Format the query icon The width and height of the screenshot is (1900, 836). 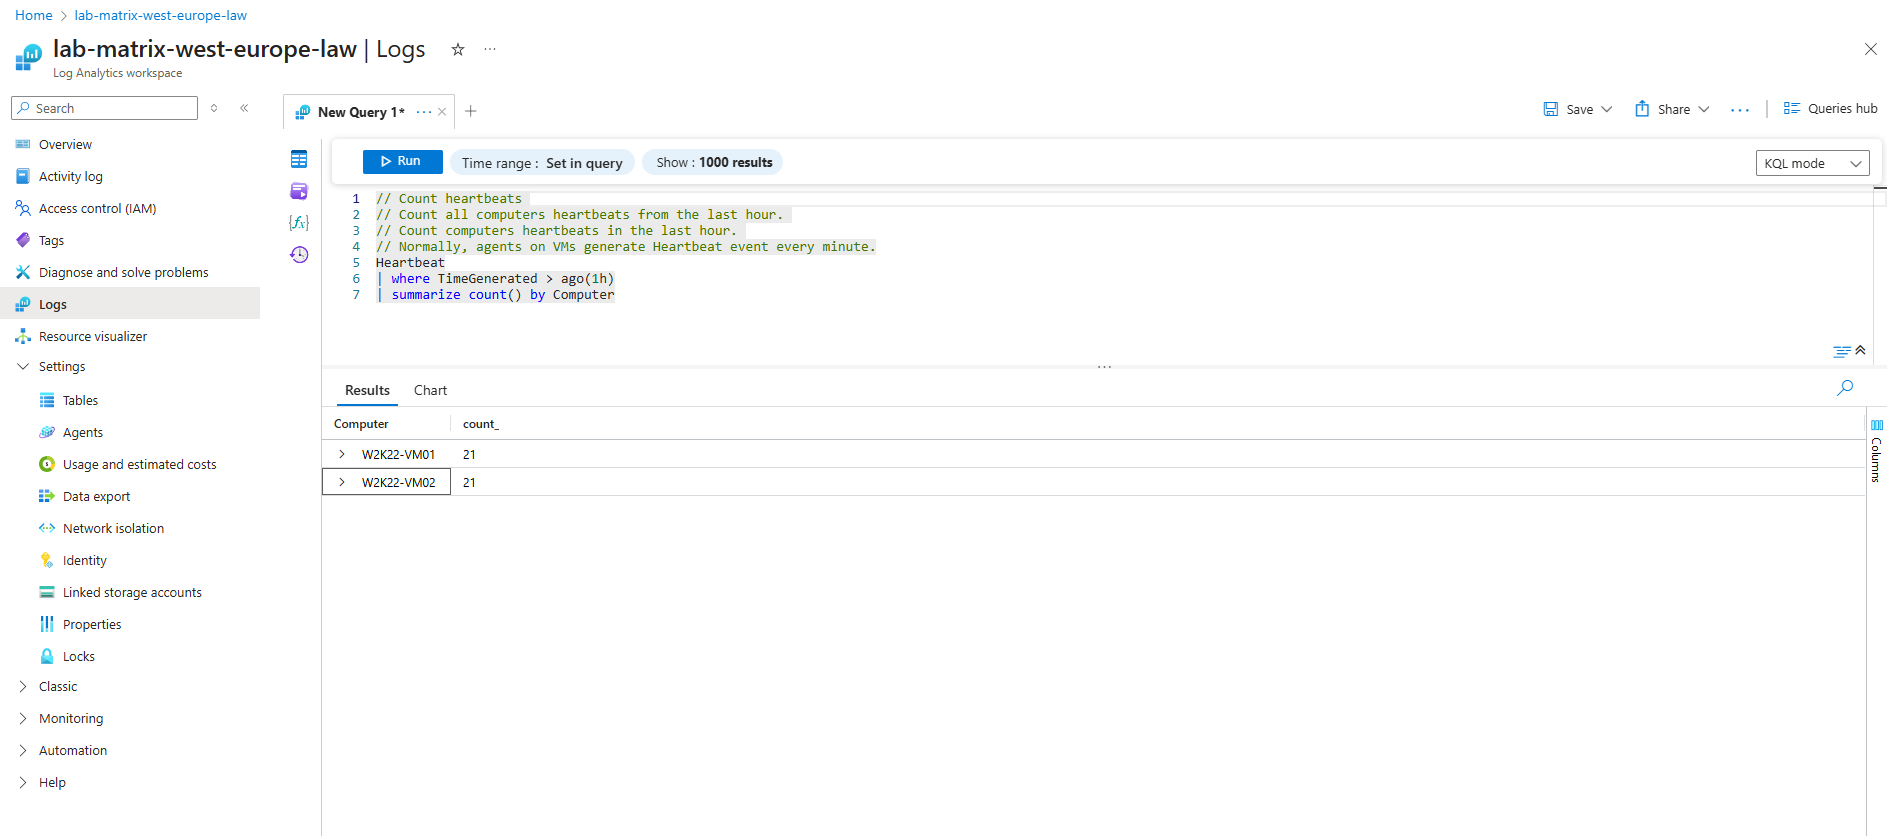click(1841, 351)
